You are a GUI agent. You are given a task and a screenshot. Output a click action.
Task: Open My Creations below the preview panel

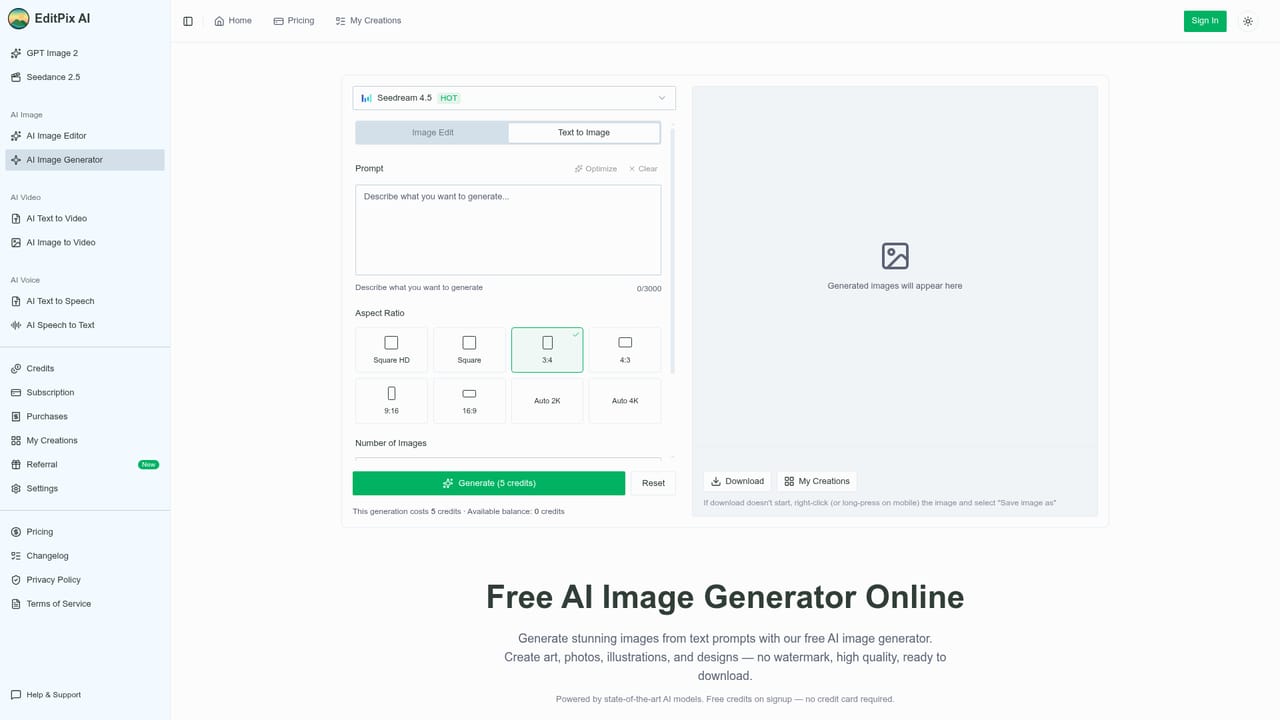817,481
